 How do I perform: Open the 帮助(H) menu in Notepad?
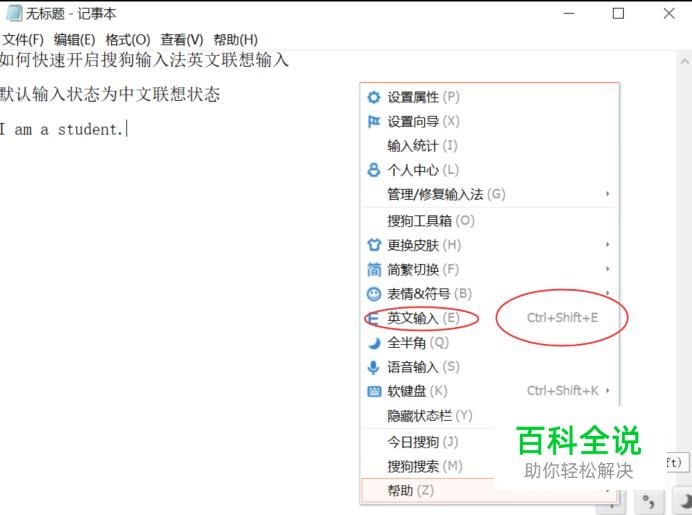(236, 40)
